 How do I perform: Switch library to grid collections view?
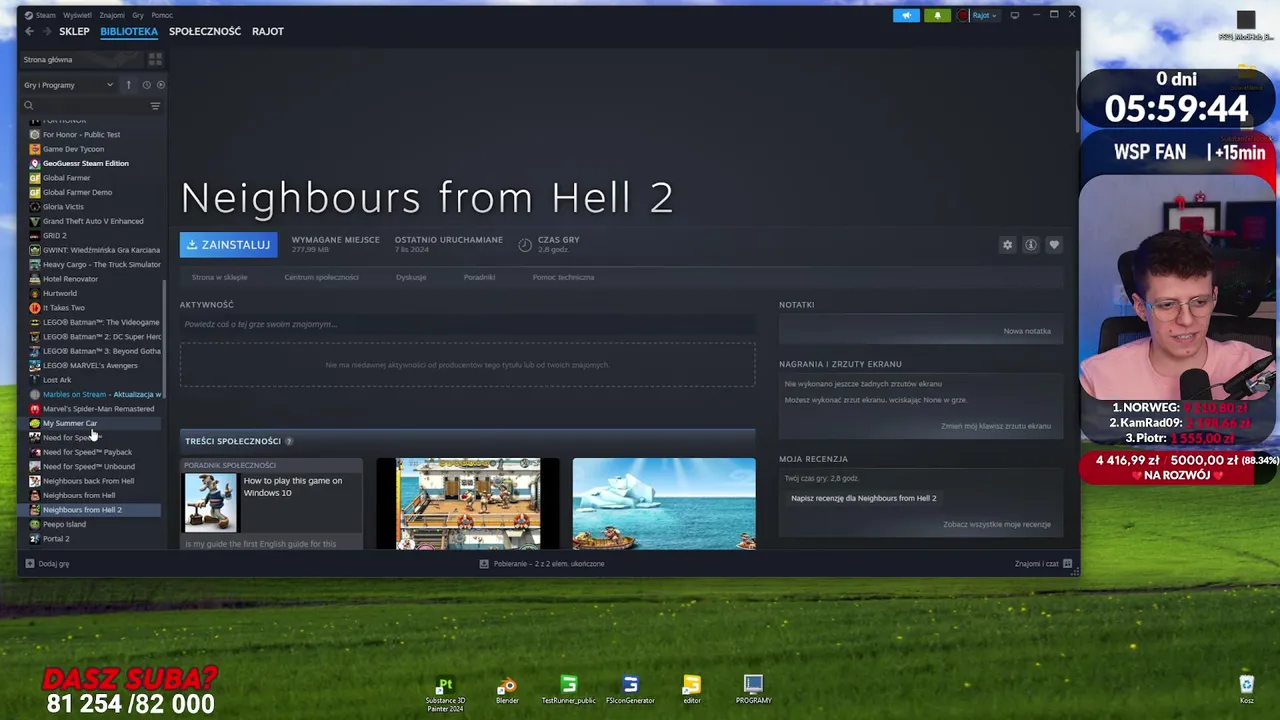click(x=155, y=60)
